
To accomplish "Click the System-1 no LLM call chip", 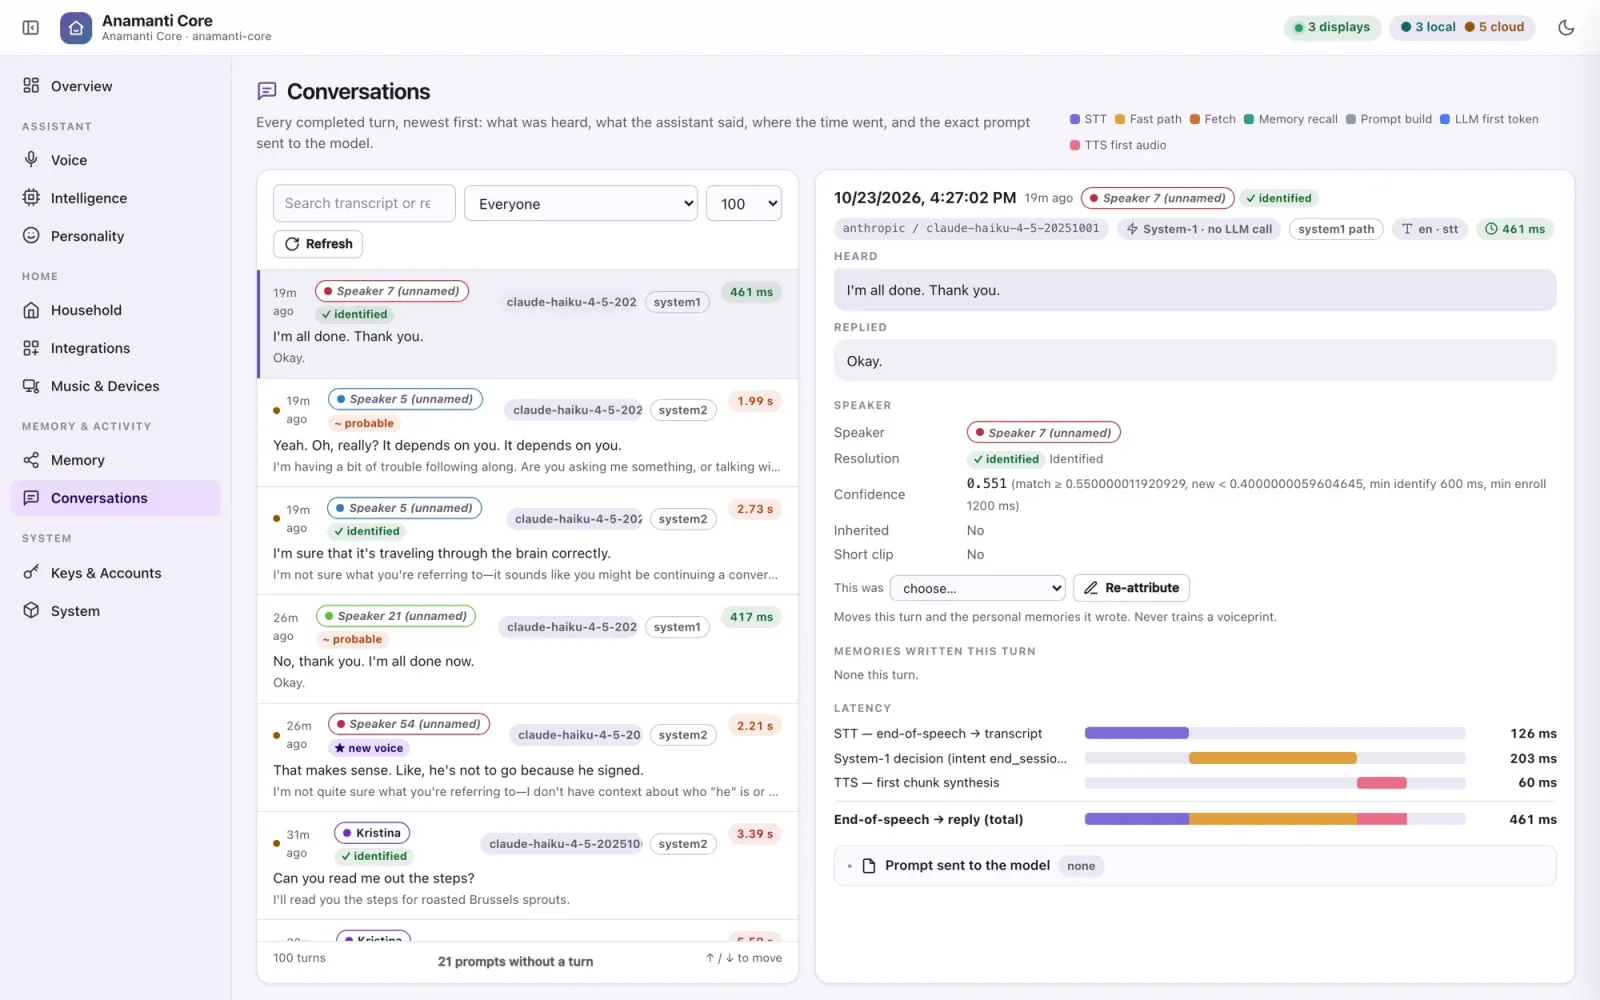I will tap(1199, 229).
